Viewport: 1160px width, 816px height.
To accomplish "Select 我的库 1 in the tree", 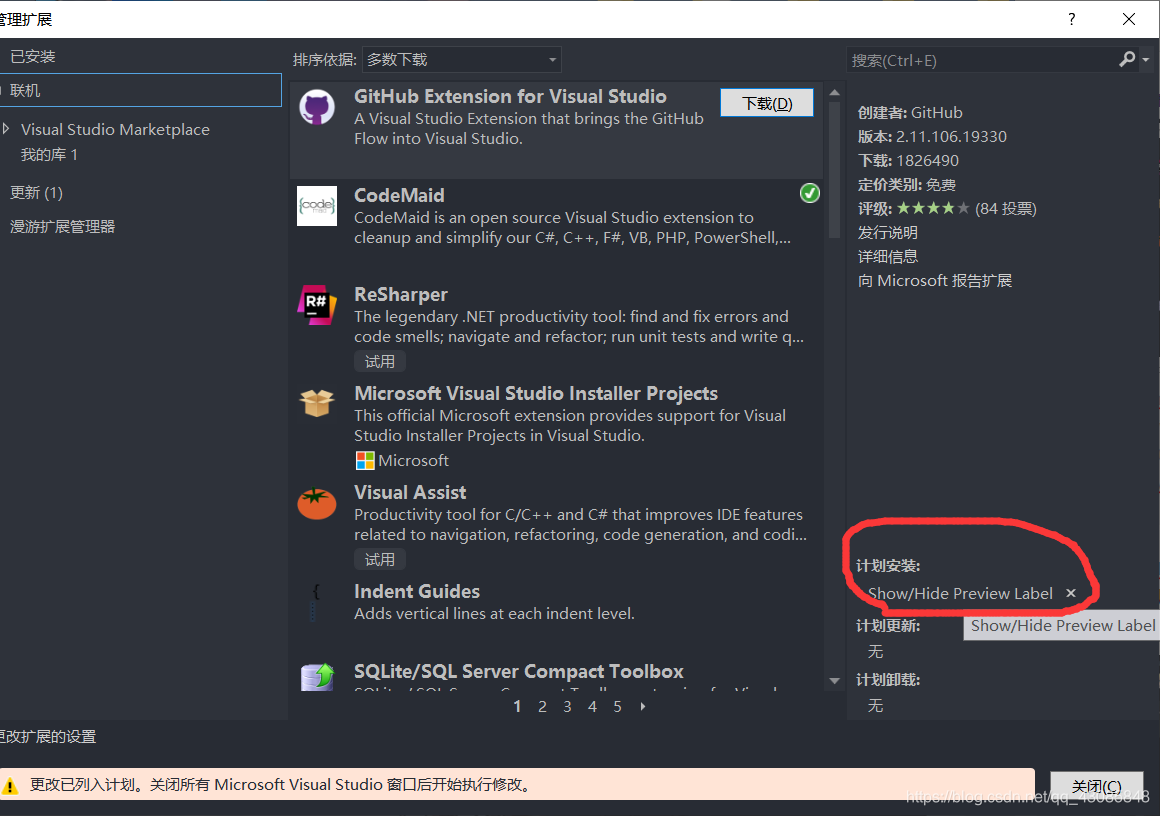I will [x=49, y=155].
